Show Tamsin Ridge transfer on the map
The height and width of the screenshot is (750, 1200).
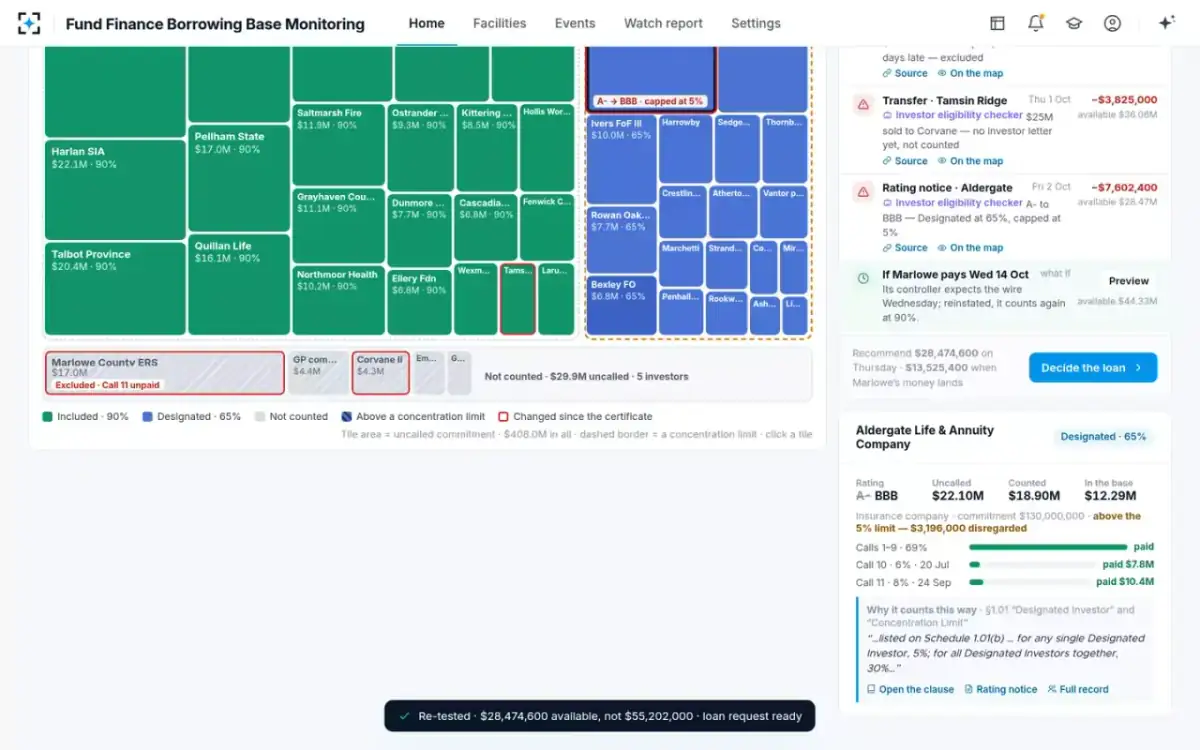tap(970, 161)
